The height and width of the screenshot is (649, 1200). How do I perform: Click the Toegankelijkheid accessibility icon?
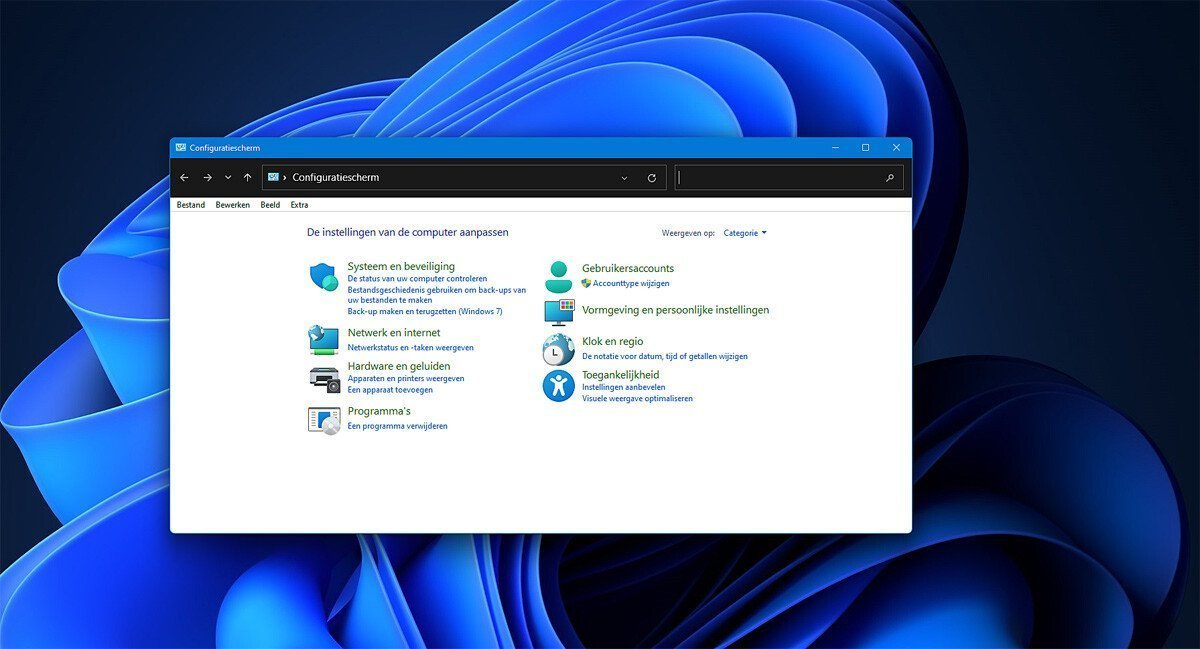pos(558,385)
